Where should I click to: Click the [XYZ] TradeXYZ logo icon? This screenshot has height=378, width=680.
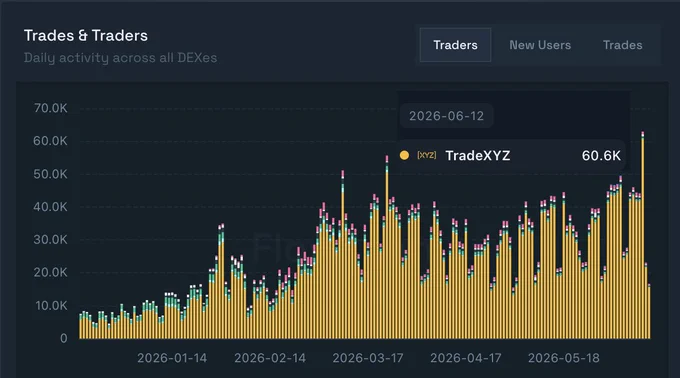tap(426, 155)
